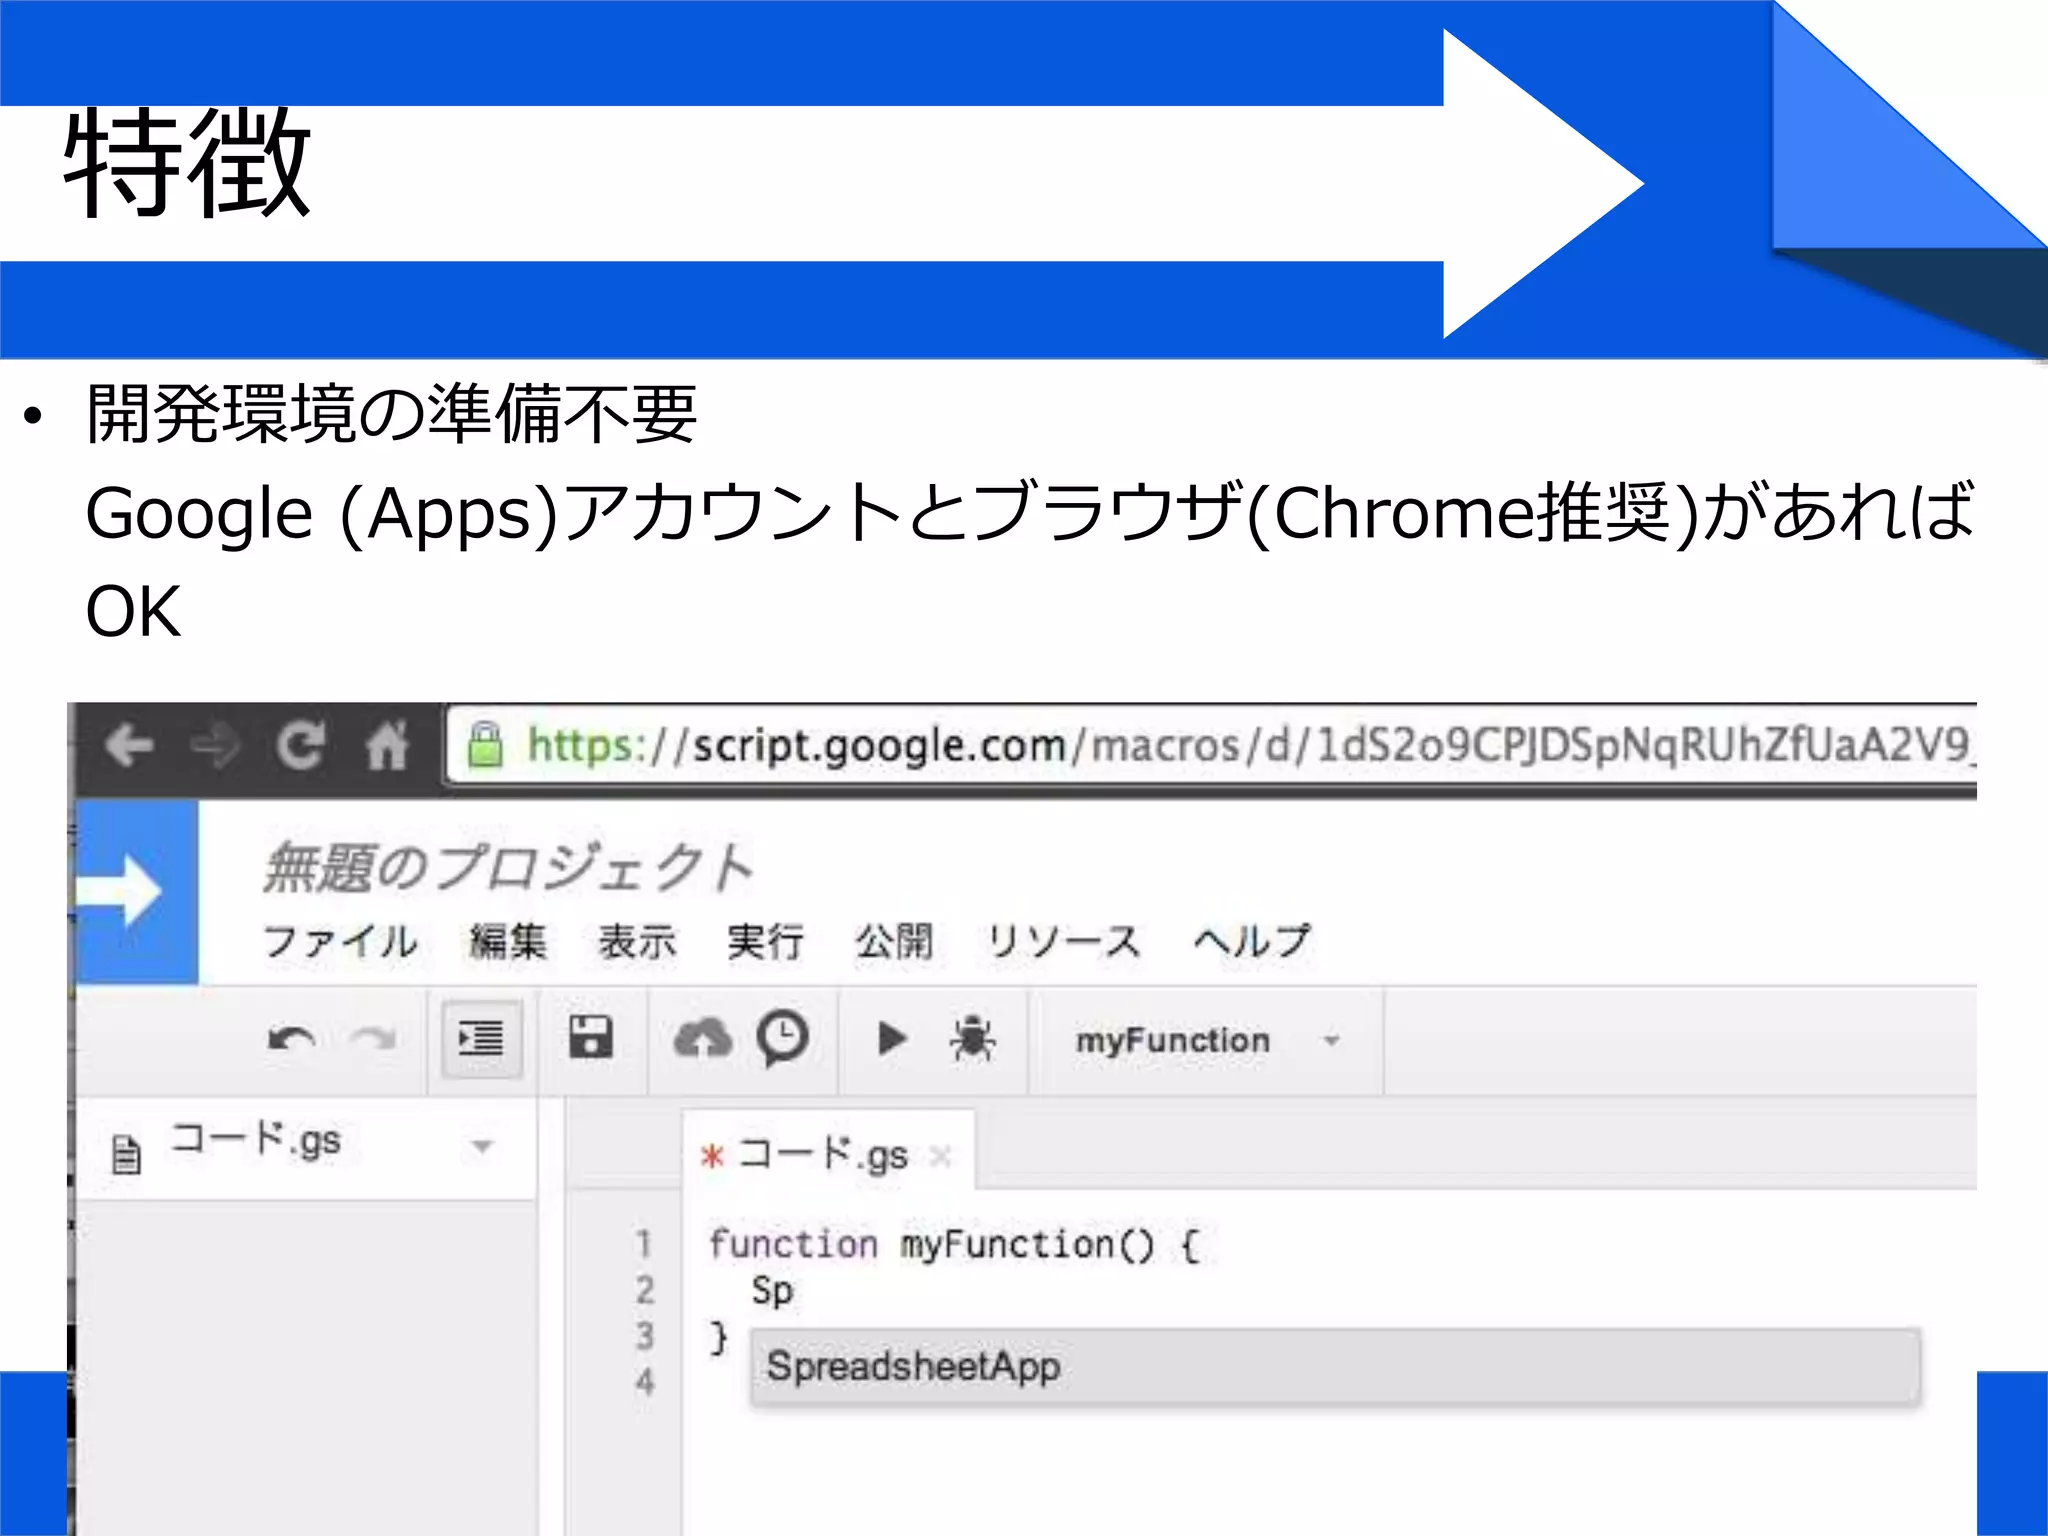This screenshot has width=2048, height=1536.
Task: Run the script with the play button
Action: 891,1038
